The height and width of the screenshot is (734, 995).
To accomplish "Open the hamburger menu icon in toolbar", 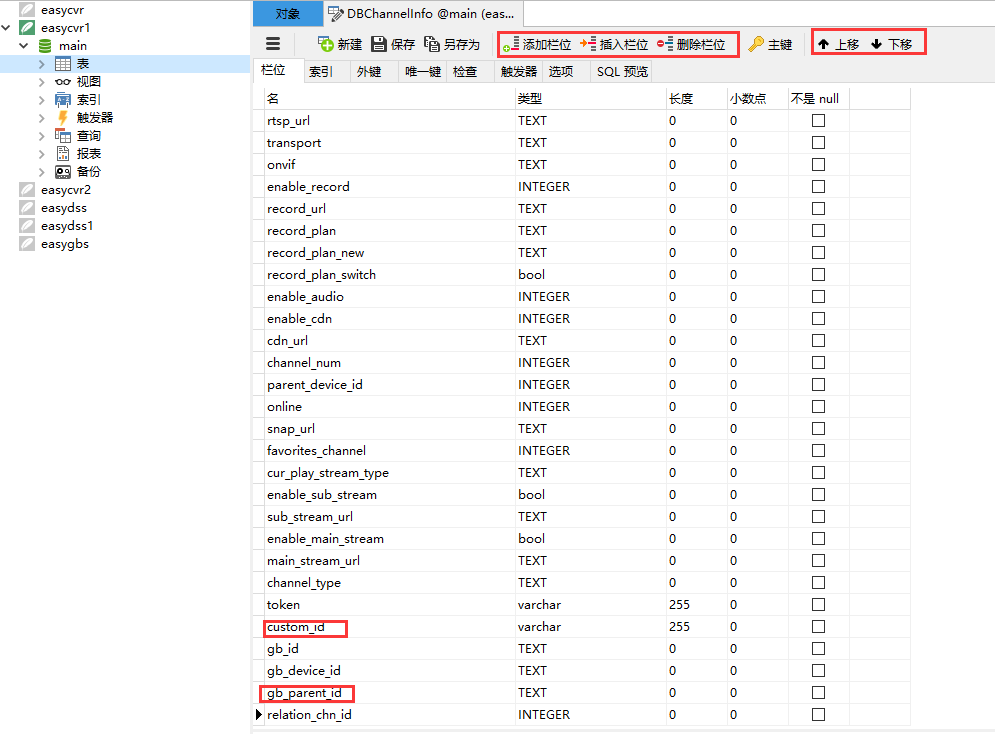I will [273, 44].
